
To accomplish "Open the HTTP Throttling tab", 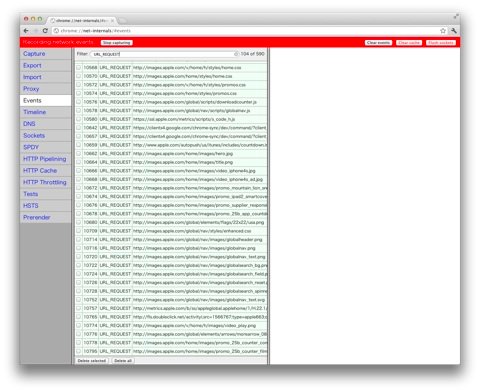I will [45, 182].
